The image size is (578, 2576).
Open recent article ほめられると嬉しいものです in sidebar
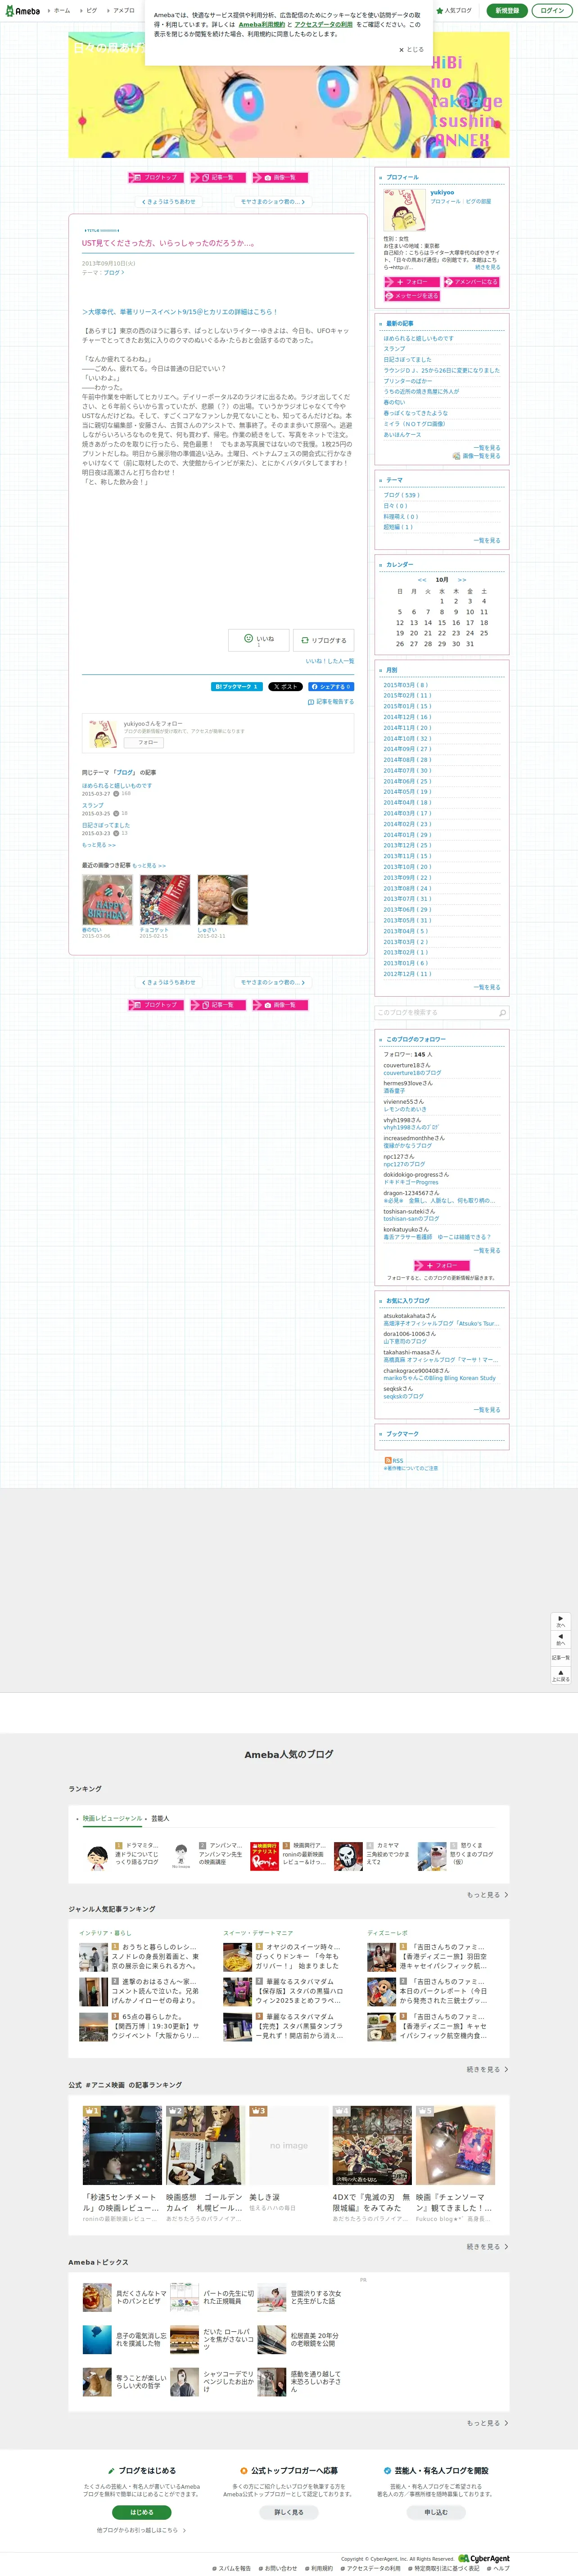point(418,338)
